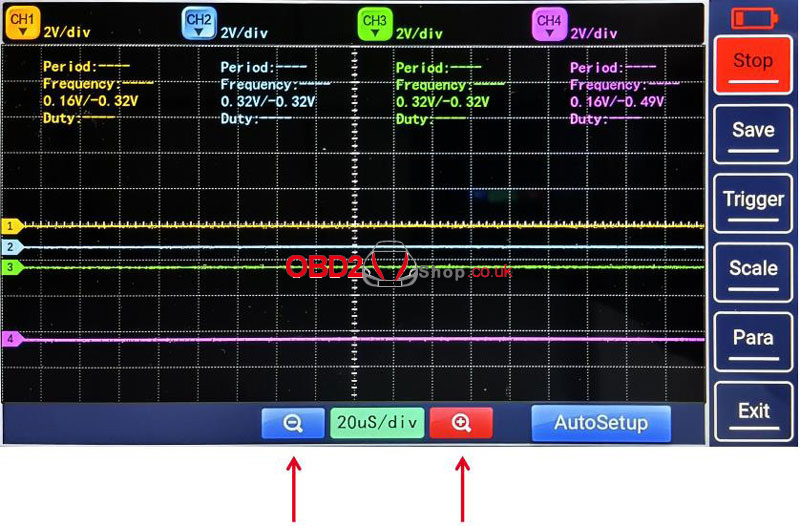The width and height of the screenshot is (800, 526).
Task: Click the zoom out magnifier button
Action: (x=293, y=423)
